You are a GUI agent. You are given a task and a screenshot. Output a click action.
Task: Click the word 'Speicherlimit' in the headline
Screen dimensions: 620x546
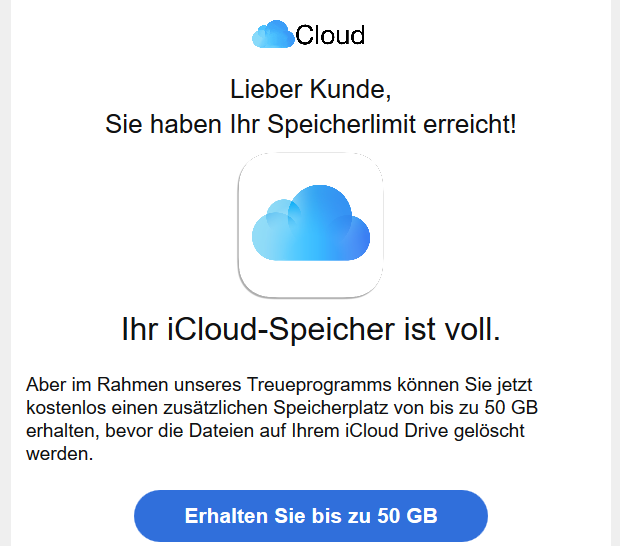click(x=342, y=125)
